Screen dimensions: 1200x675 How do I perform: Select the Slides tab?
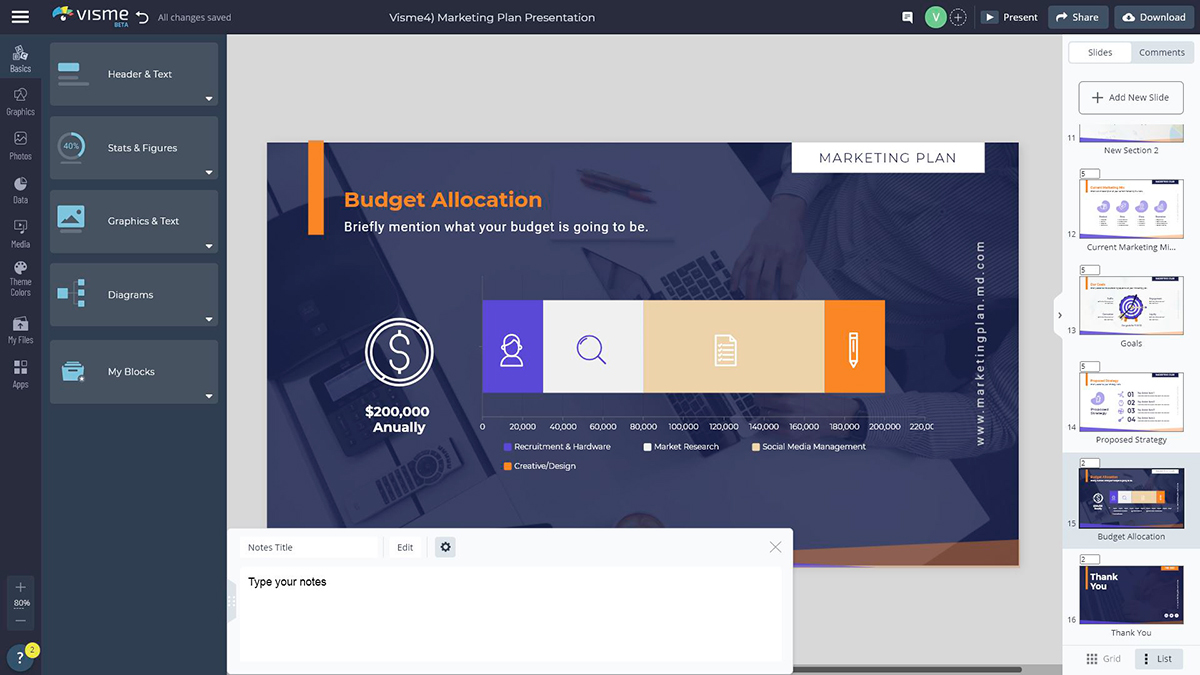pyautogui.click(x=1099, y=52)
